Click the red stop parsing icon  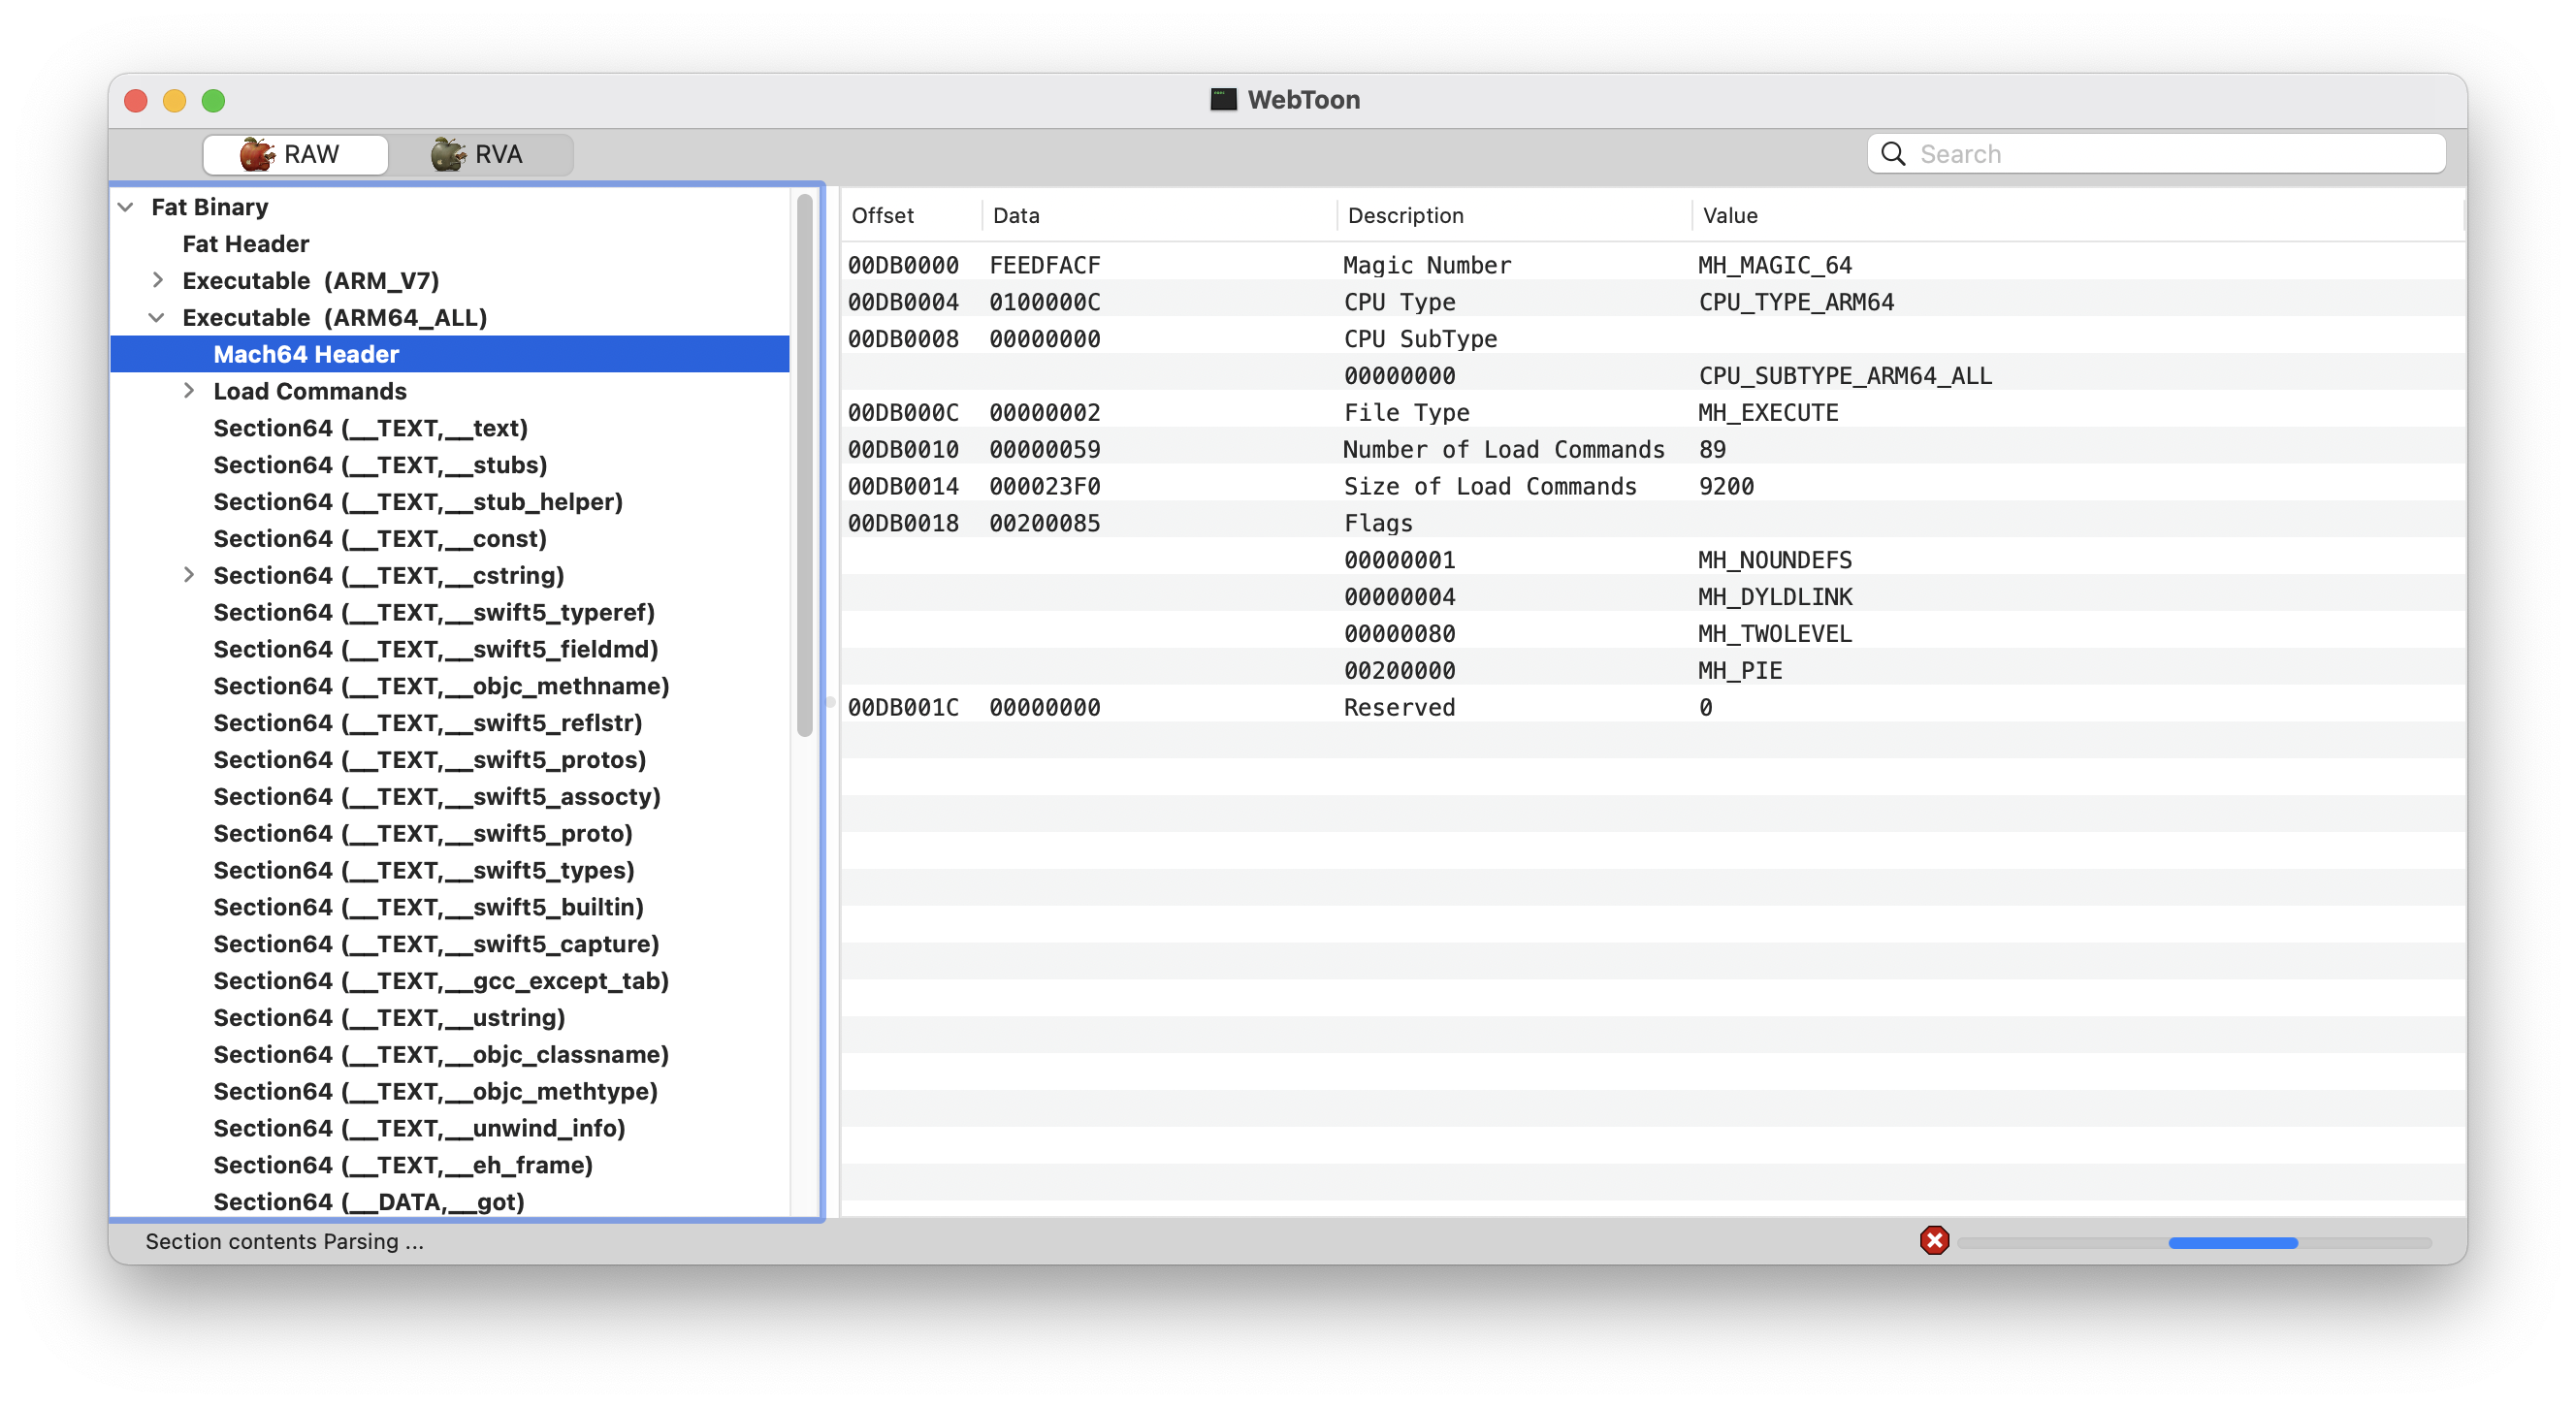(x=1934, y=1241)
